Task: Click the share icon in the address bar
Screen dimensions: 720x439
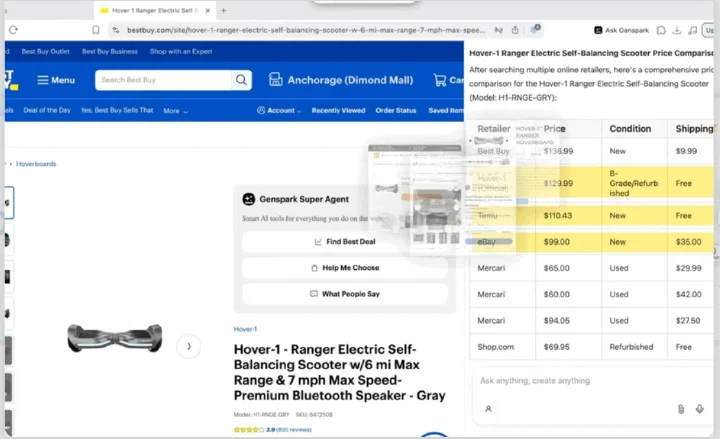Action: (515, 30)
